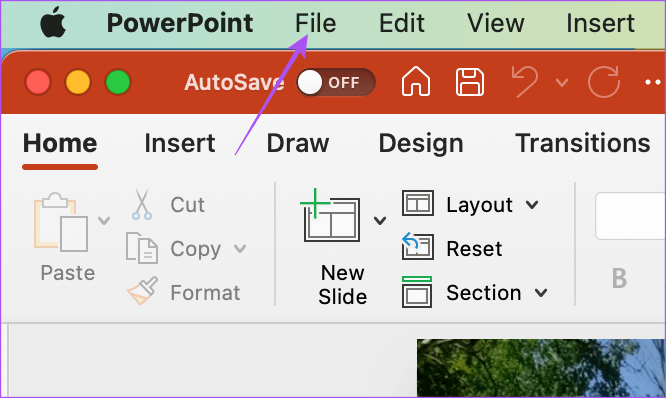Expand the New Slide dropdown arrow
The image size is (666, 398).
(x=380, y=220)
